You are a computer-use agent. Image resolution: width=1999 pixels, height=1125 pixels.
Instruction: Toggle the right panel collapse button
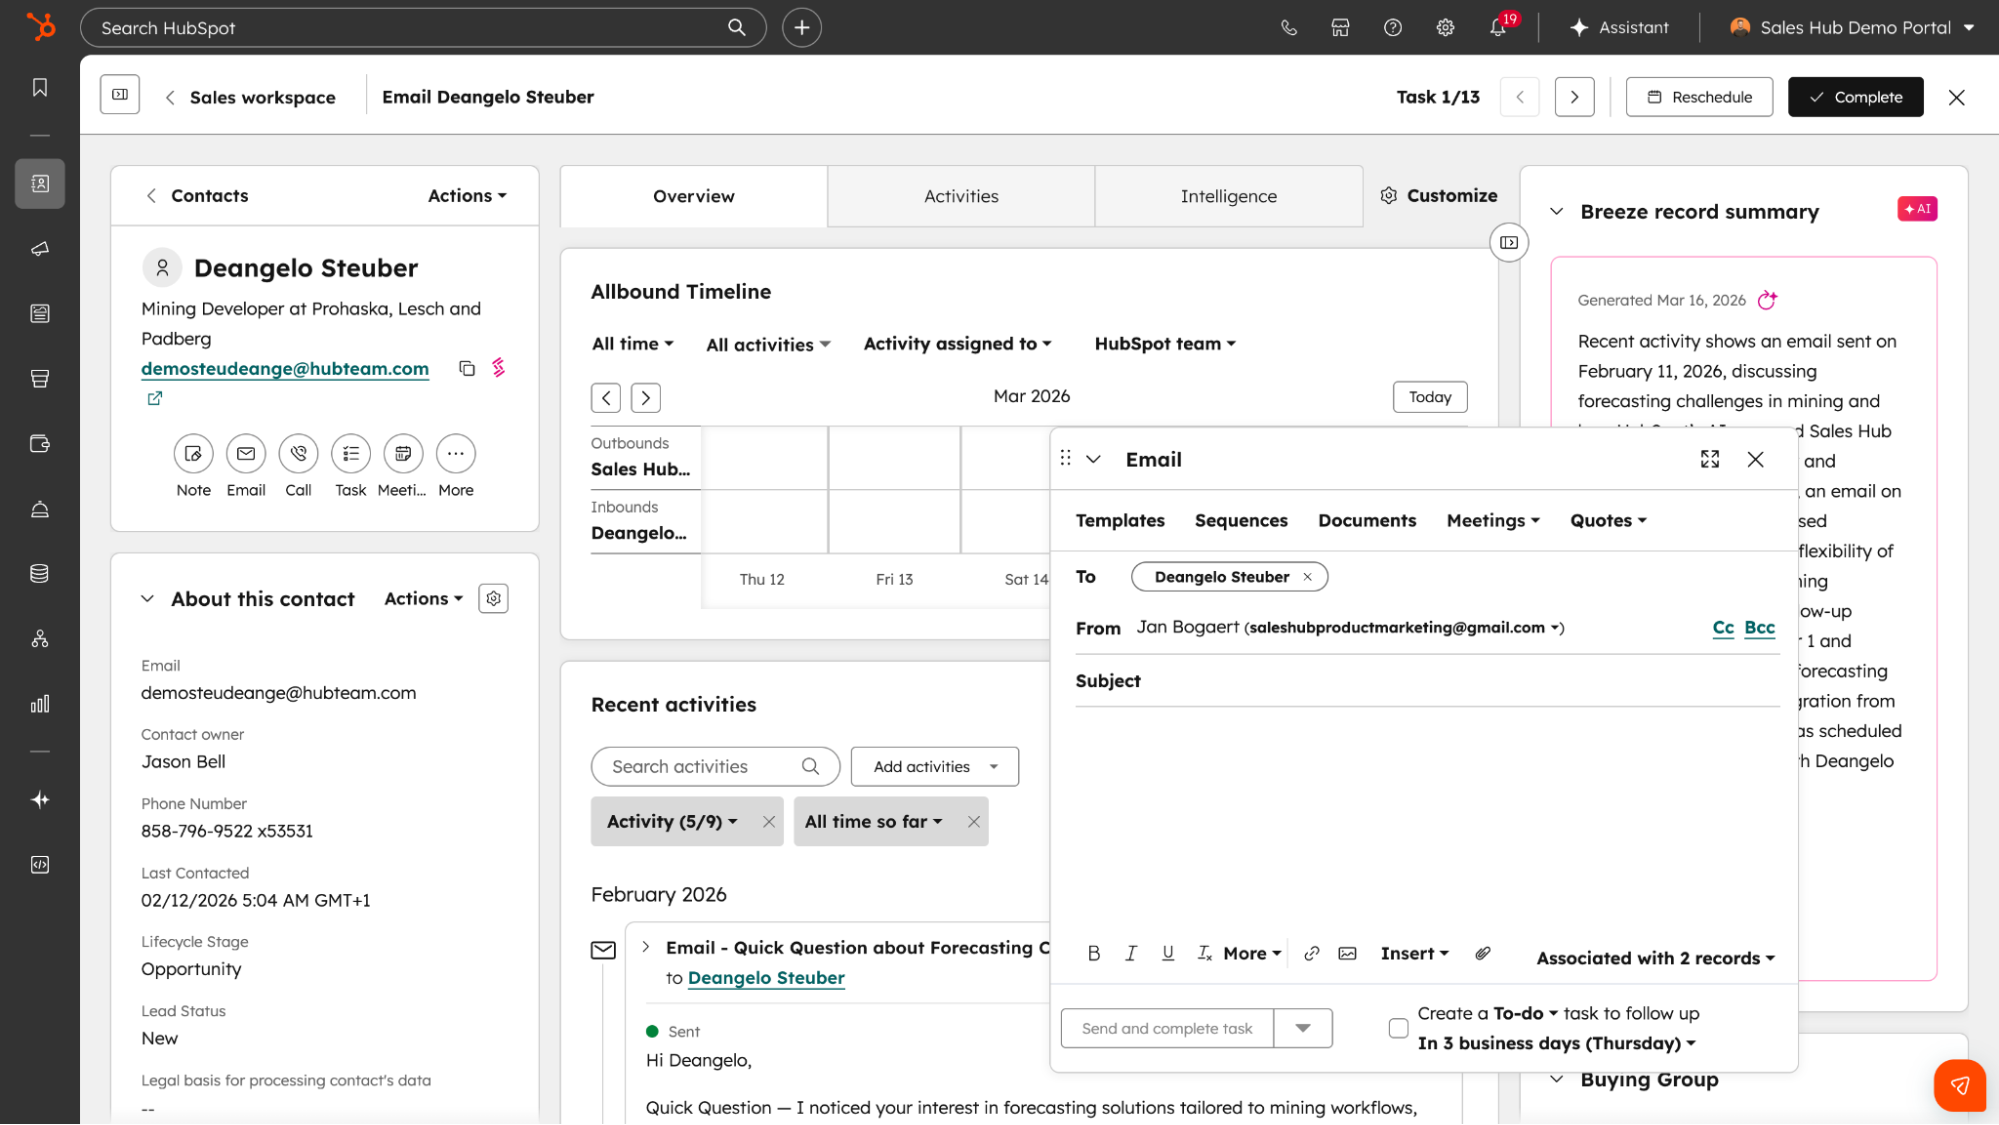pos(1509,243)
